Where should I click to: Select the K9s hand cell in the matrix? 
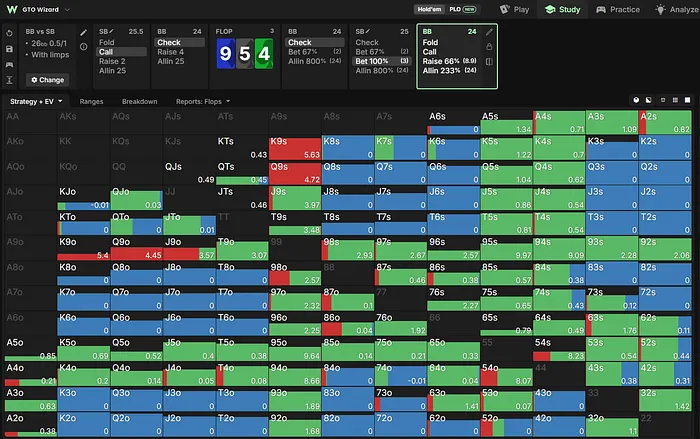(295, 148)
